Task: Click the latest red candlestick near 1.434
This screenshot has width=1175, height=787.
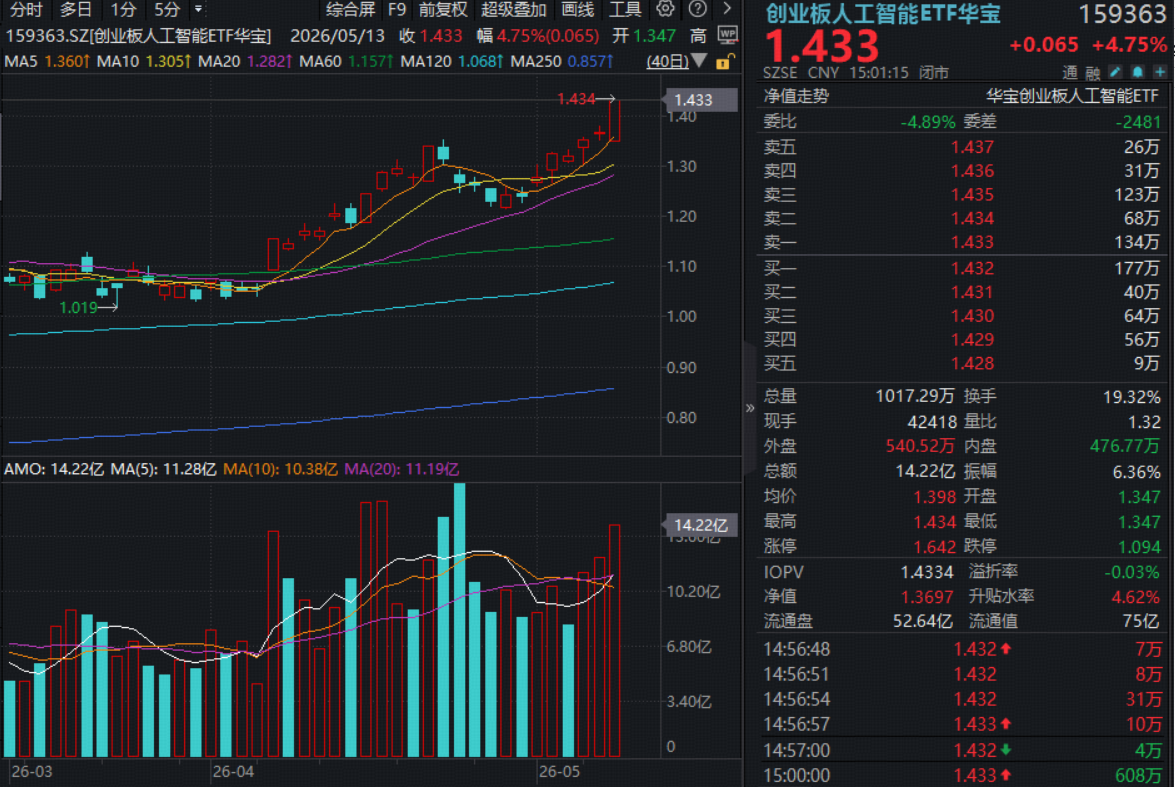Action: (614, 120)
